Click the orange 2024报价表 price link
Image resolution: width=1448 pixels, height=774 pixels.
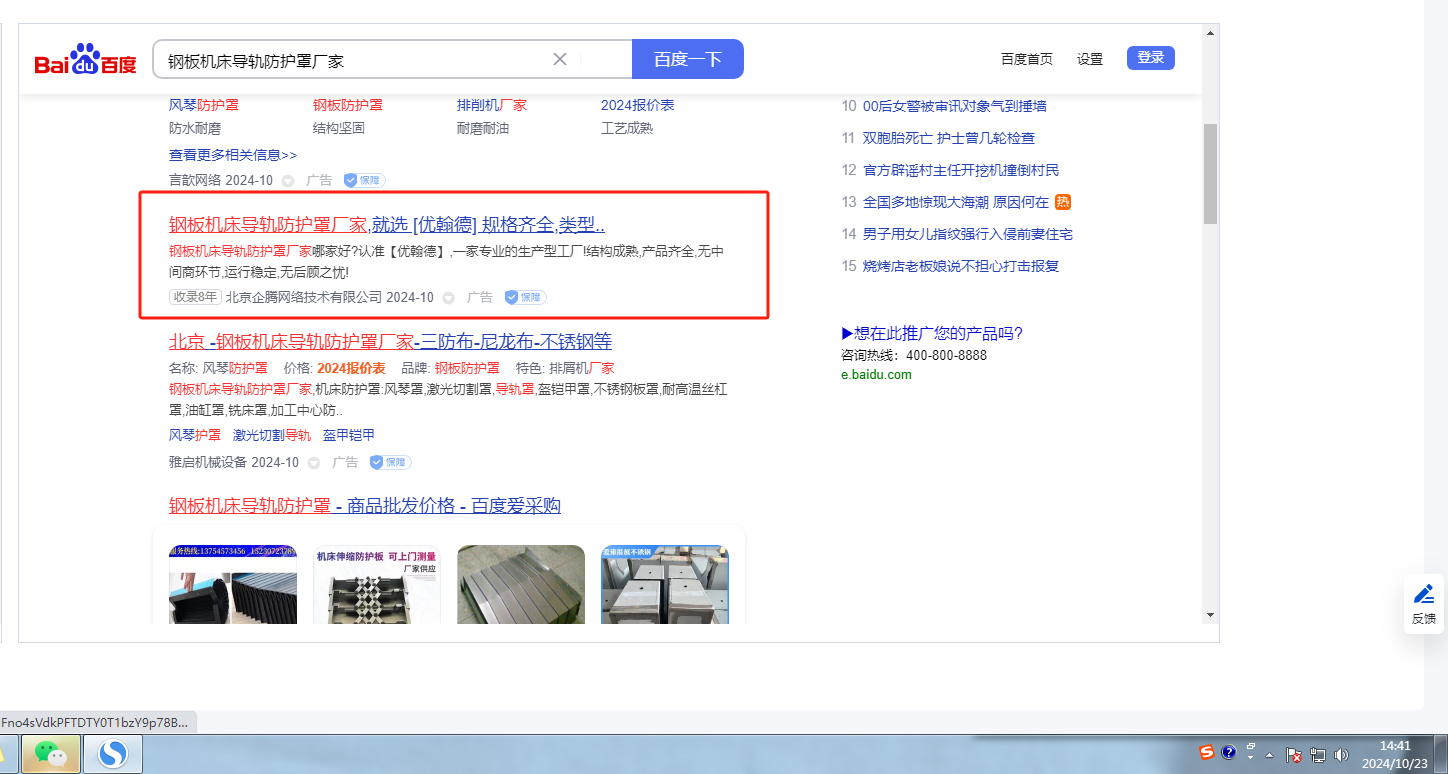coord(351,368)
